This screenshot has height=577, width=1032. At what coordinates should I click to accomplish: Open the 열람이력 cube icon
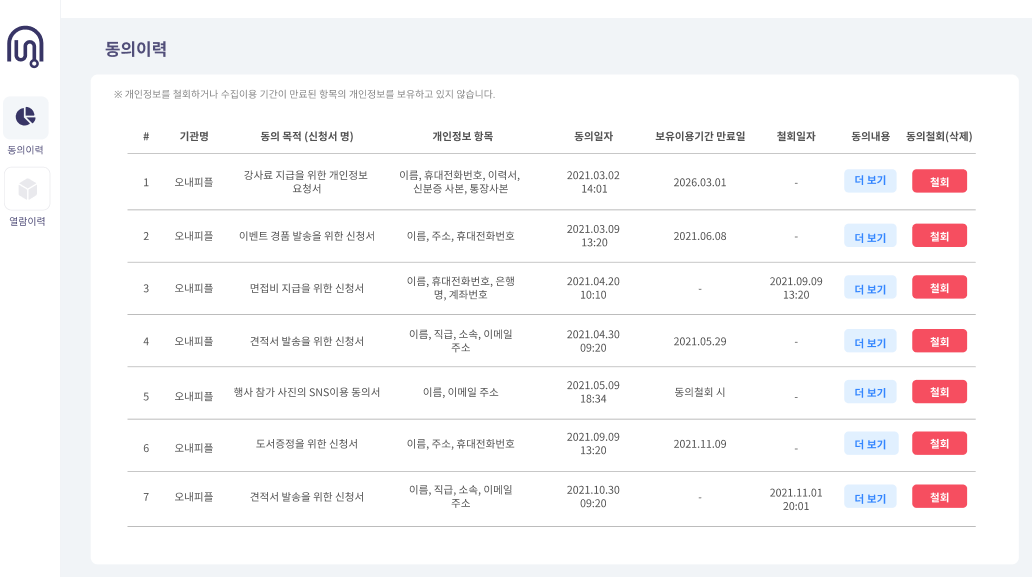tap(27, 189)
